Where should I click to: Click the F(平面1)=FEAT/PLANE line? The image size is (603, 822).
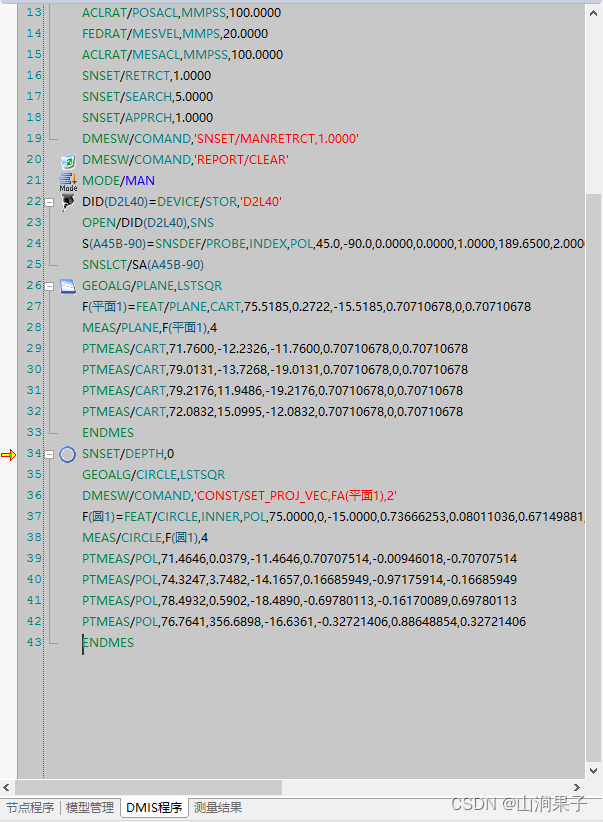coord(307,306)
